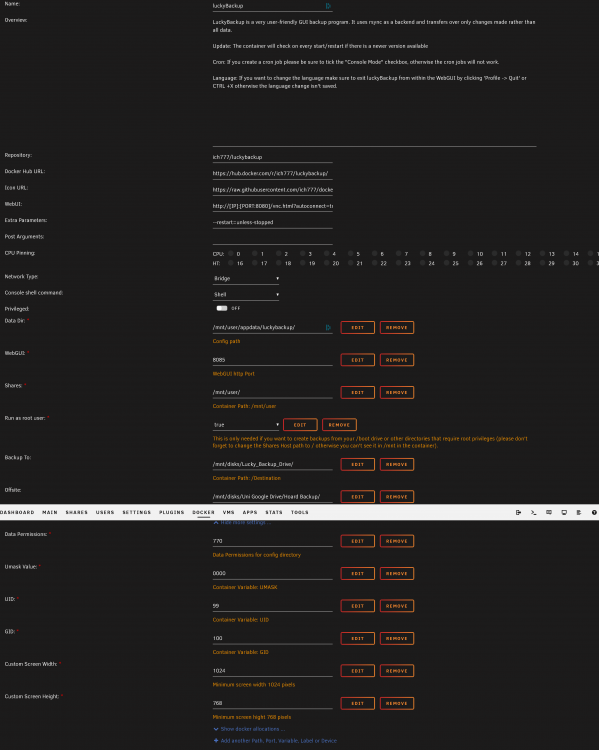Click Remove for Umask Value

click(x=397, y=574)
